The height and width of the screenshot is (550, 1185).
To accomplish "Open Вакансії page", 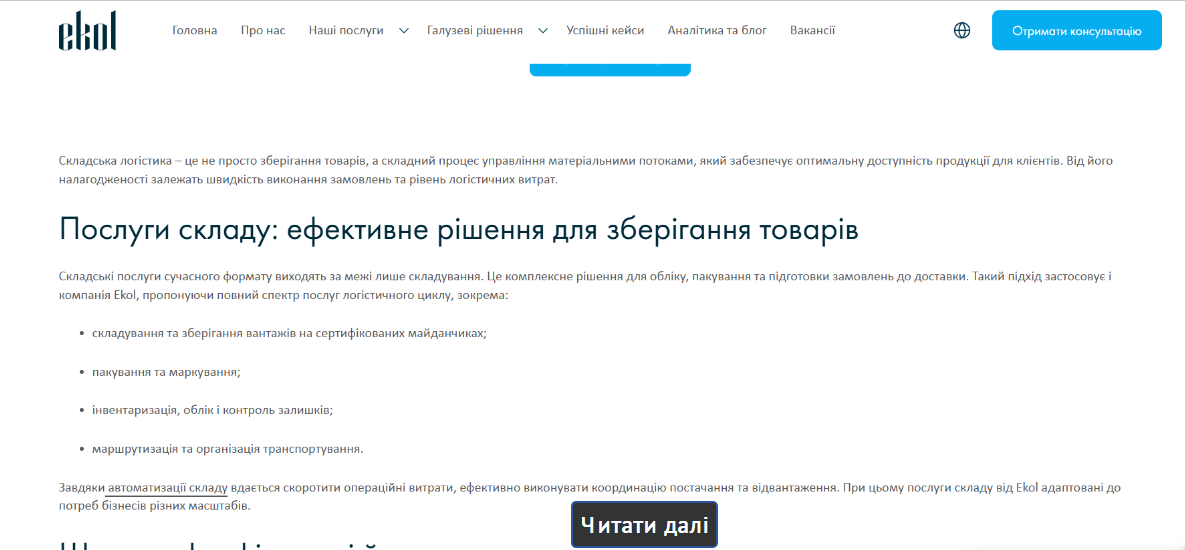I will (x=812, y=30).
